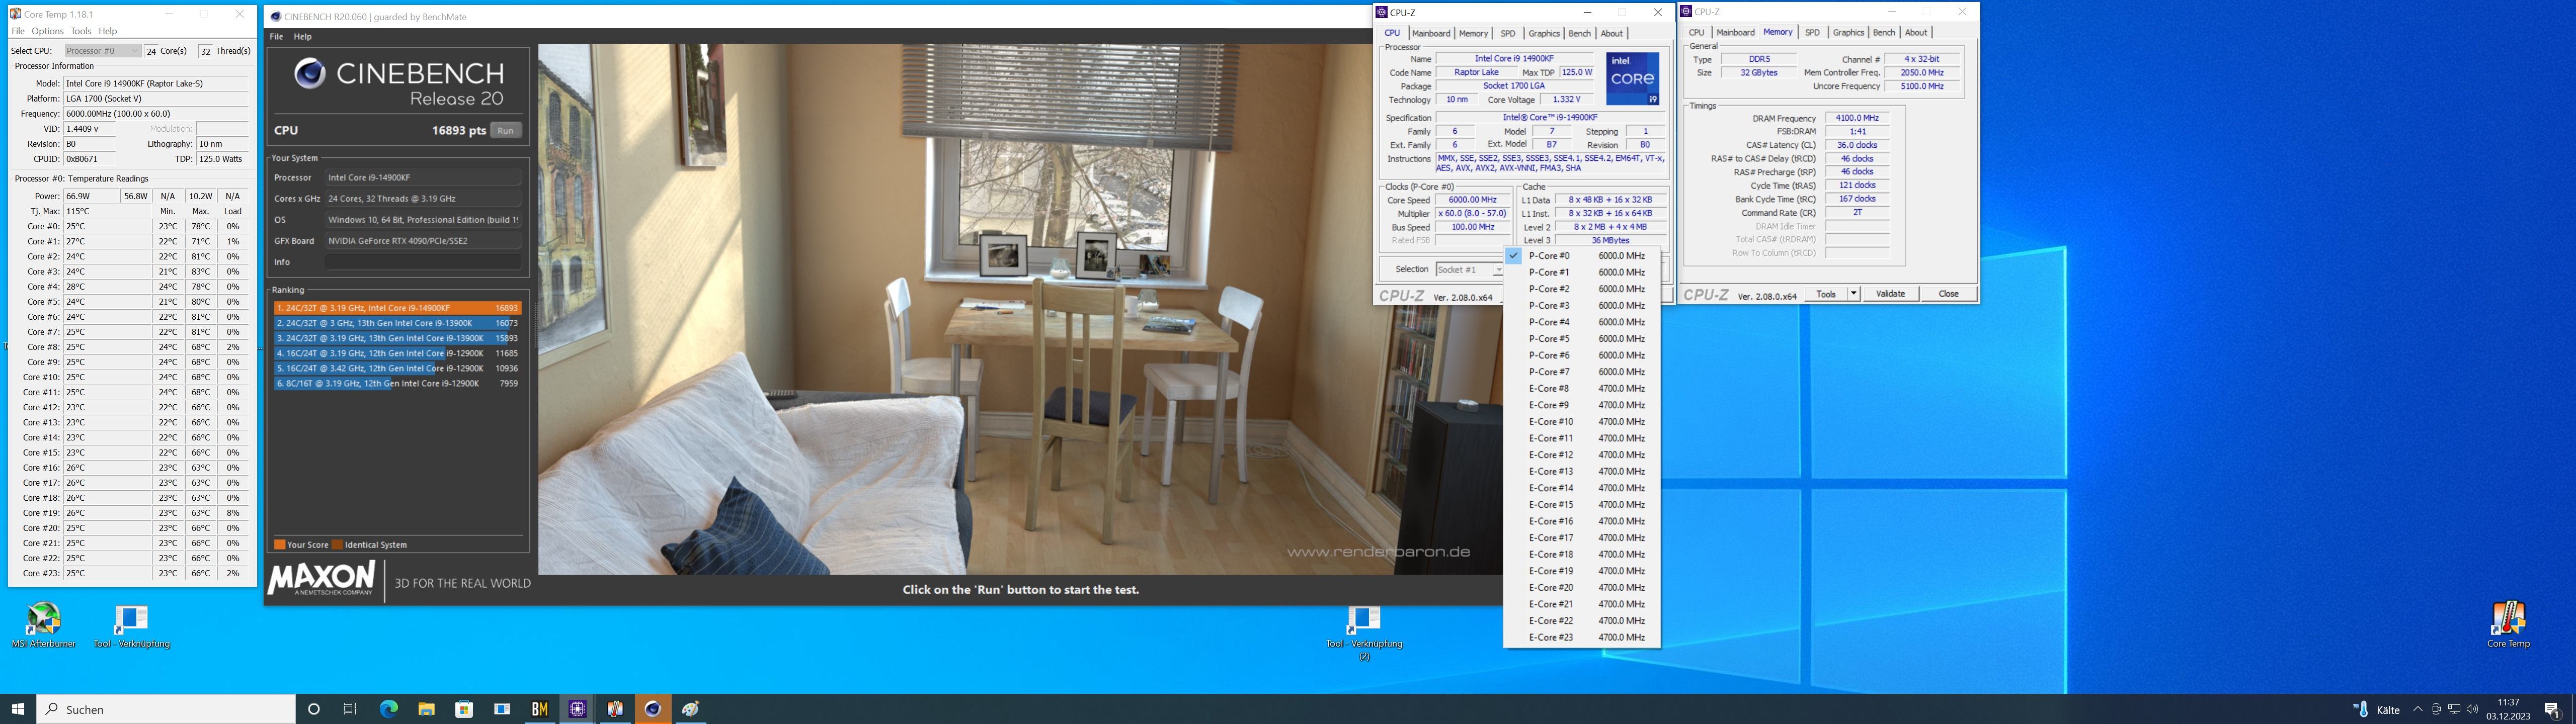Switch to SPD tab in Memory window
This screenshot has width=2576, height=724.
point(1812,33)
